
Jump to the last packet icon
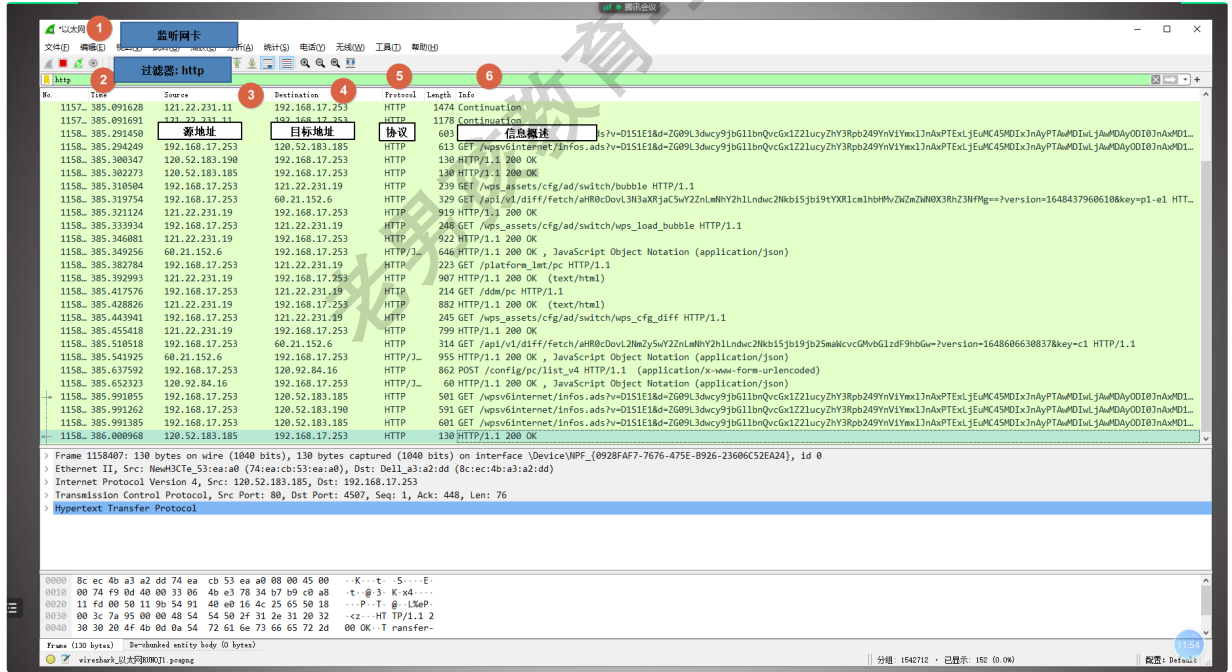(x=253, y=63)
